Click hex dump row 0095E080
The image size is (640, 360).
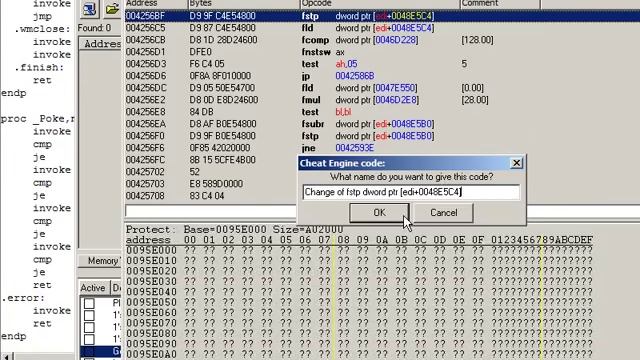359,333
